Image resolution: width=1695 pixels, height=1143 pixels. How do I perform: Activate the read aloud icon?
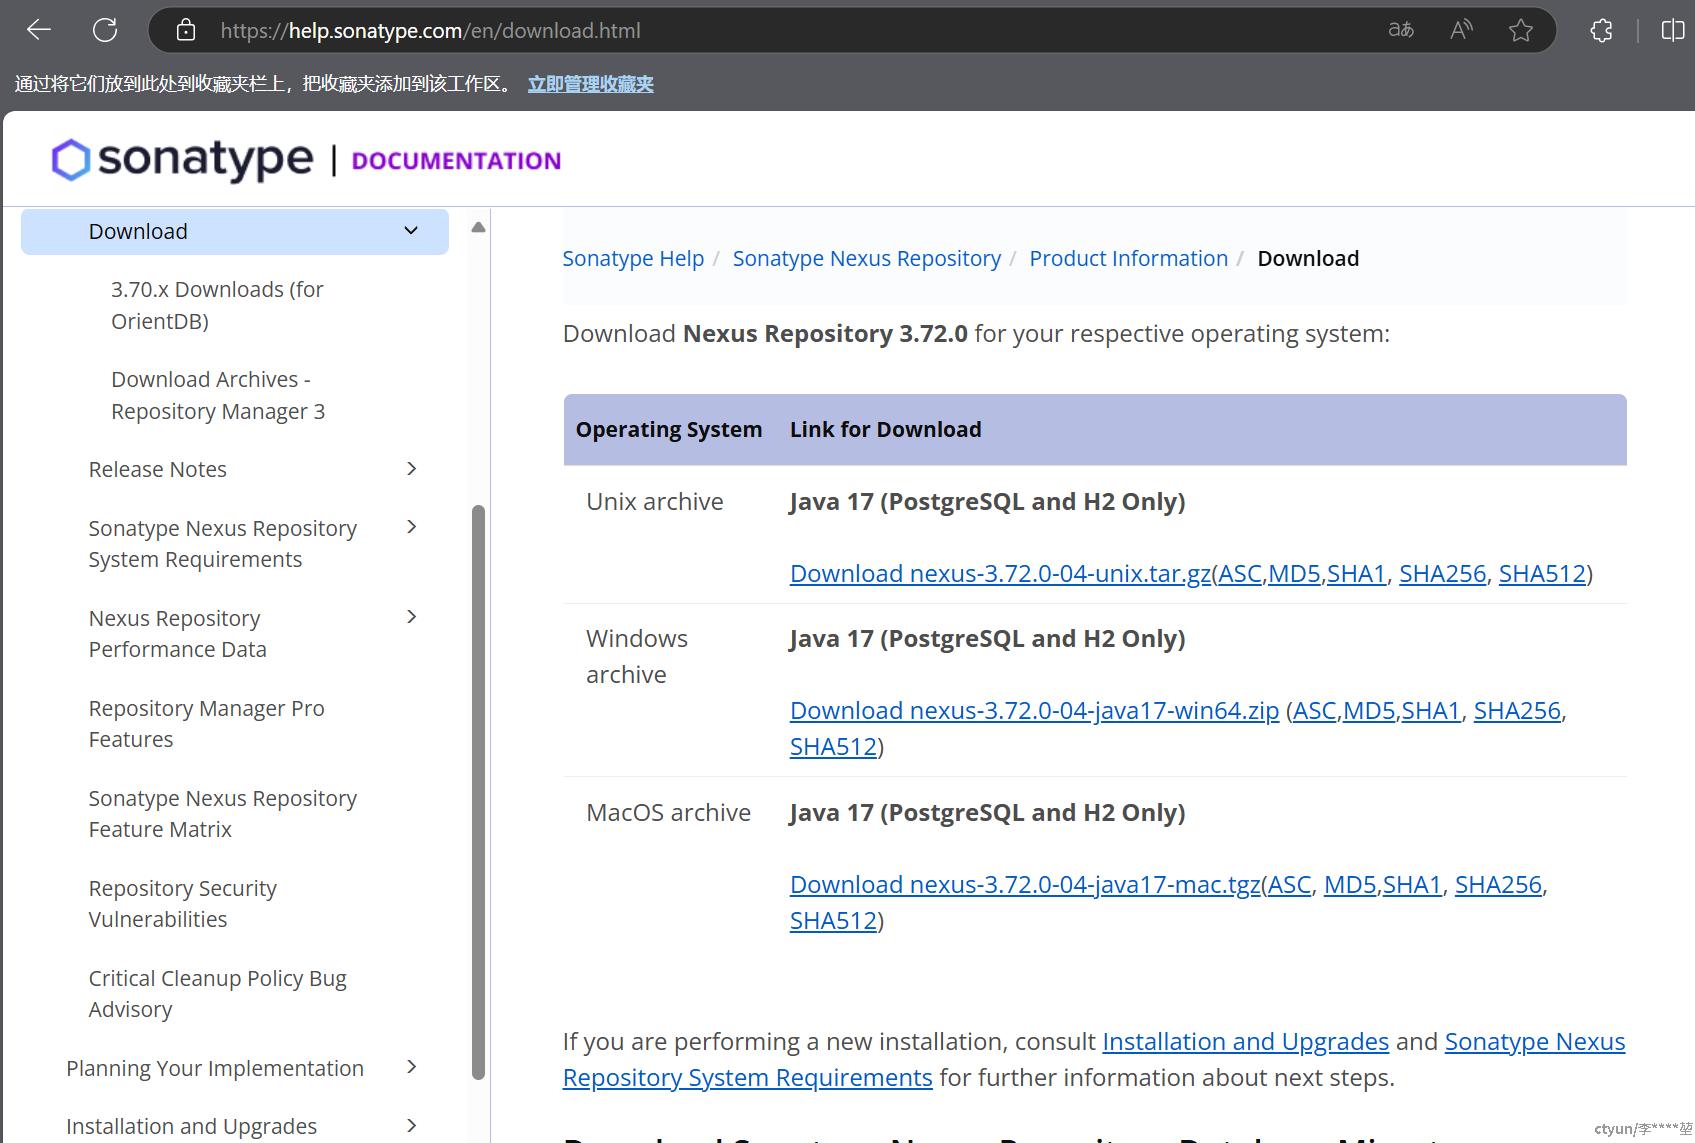tap(1461, 30)
